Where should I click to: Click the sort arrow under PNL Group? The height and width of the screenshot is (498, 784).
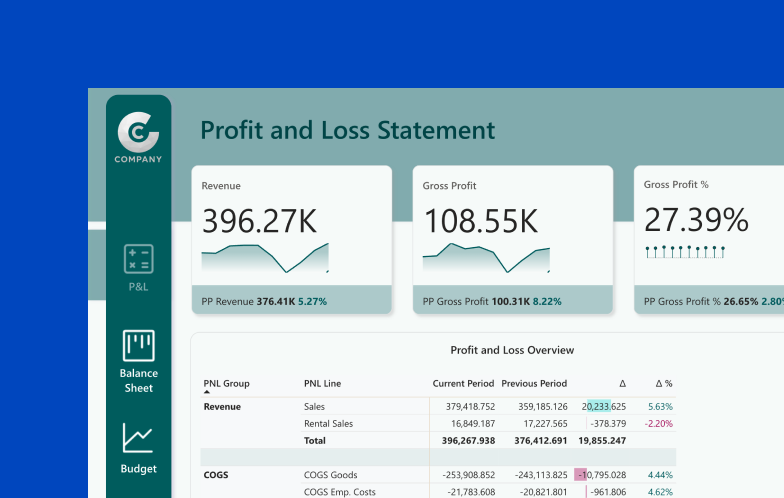point(207,393)
